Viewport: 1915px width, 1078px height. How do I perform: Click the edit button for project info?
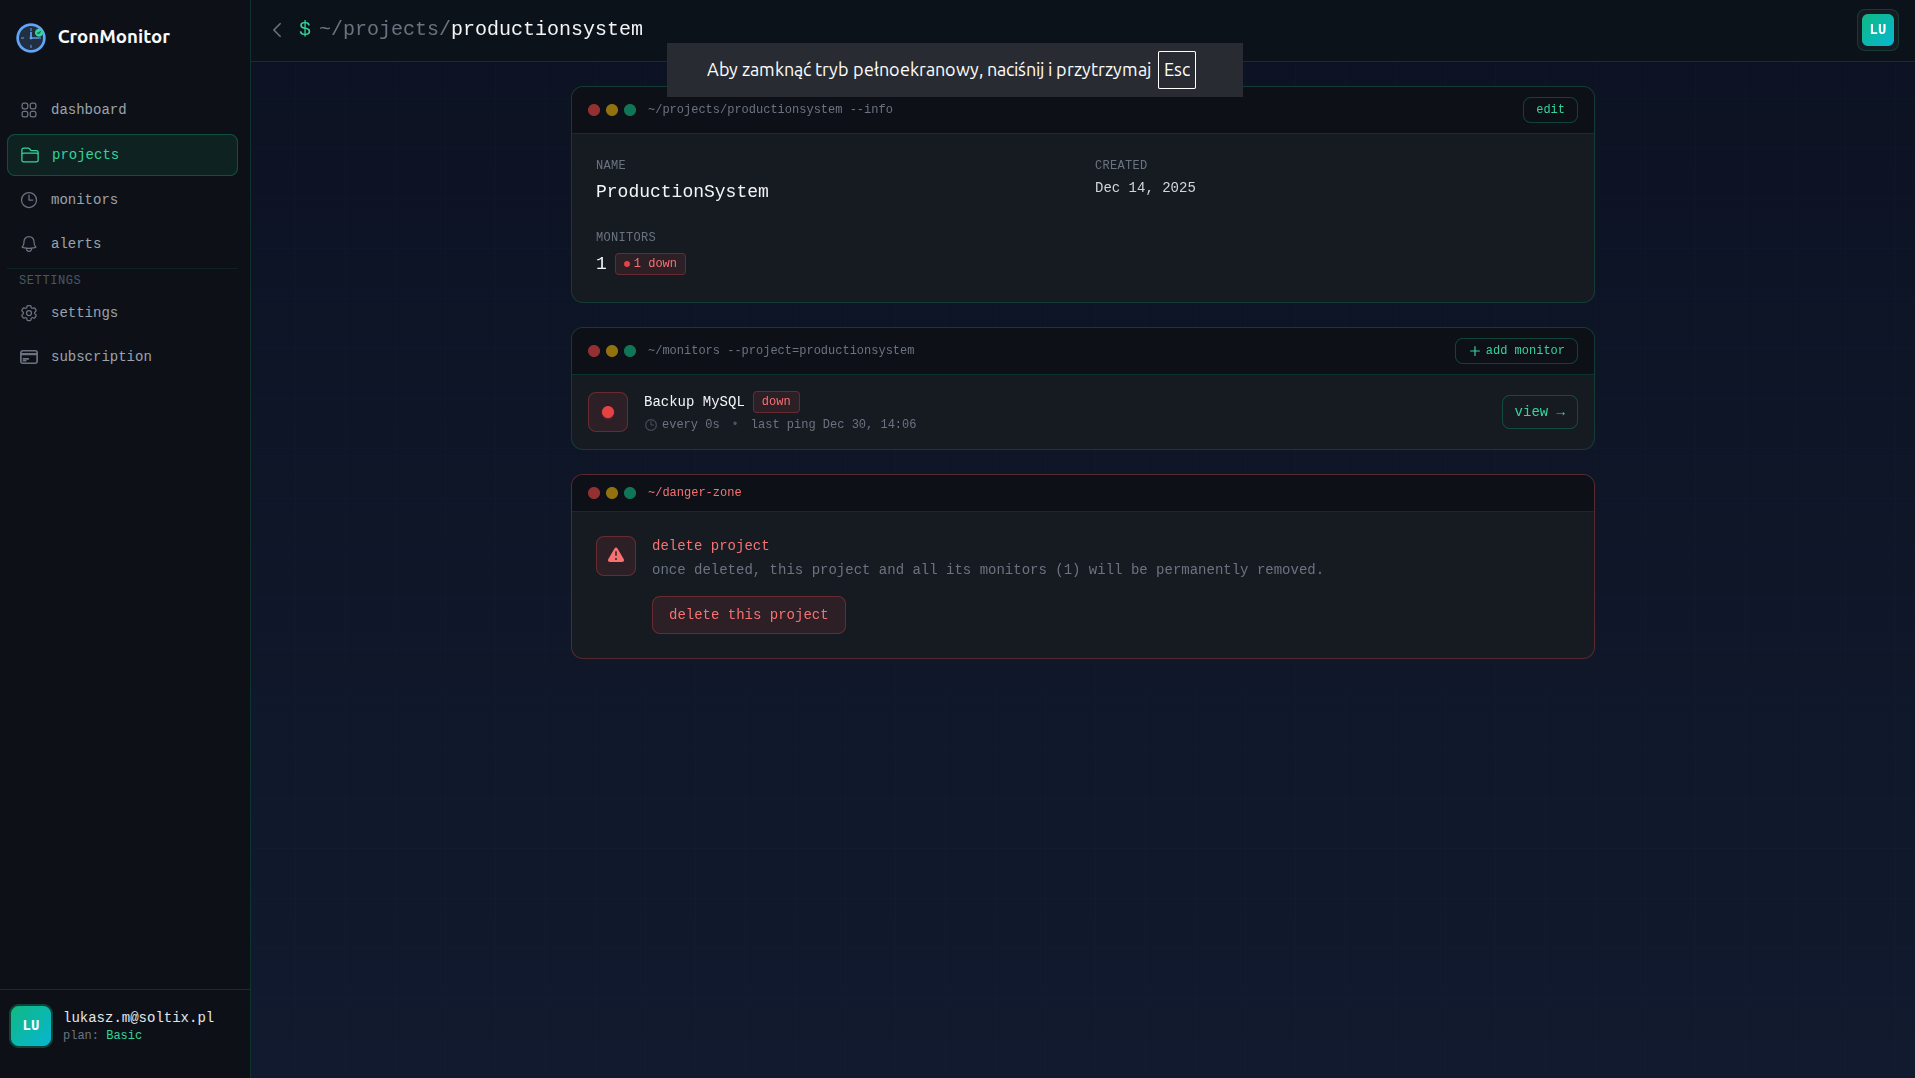1548,110
